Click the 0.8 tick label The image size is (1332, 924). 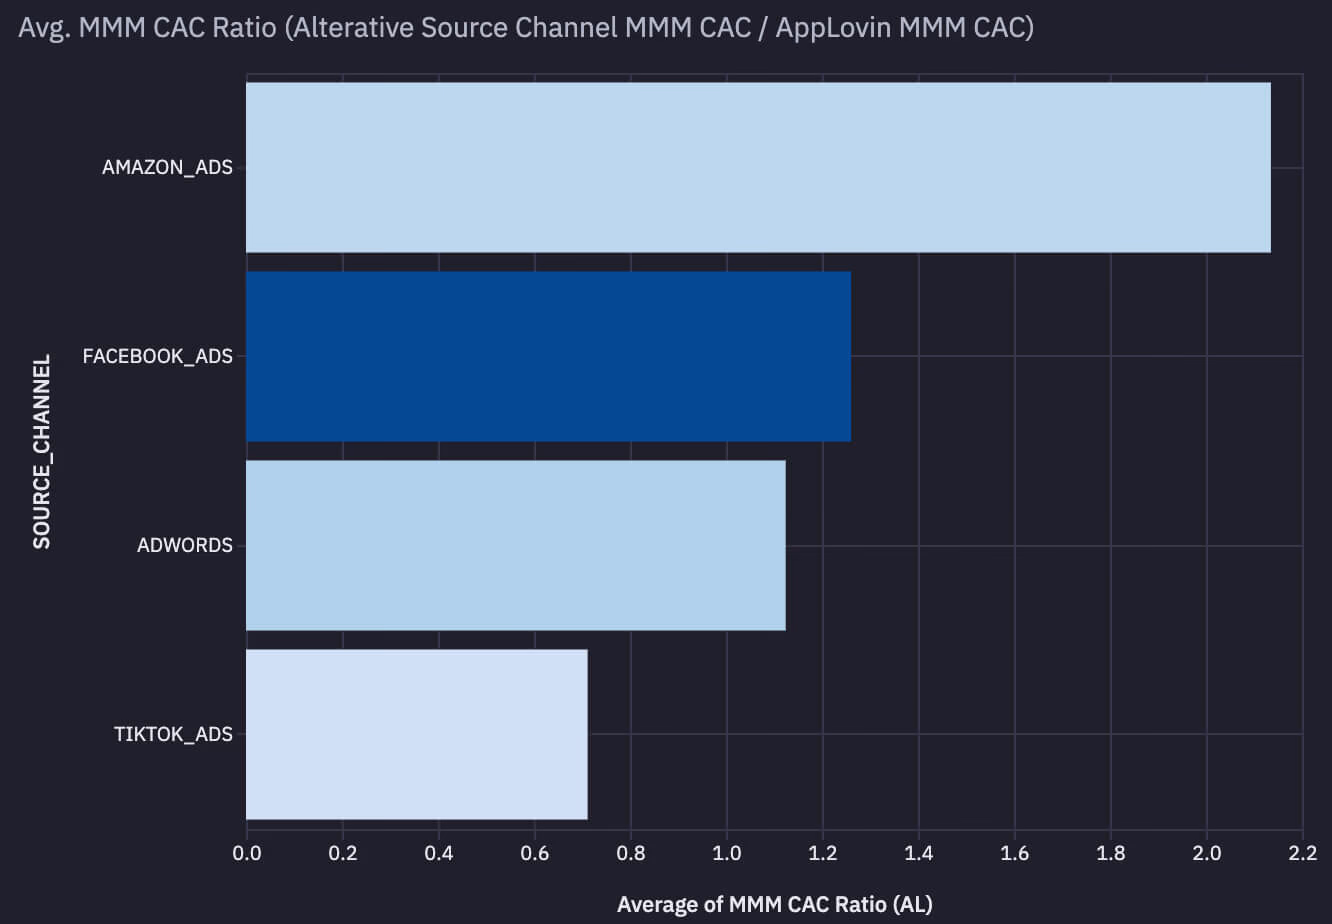click(x=632, y=852)
